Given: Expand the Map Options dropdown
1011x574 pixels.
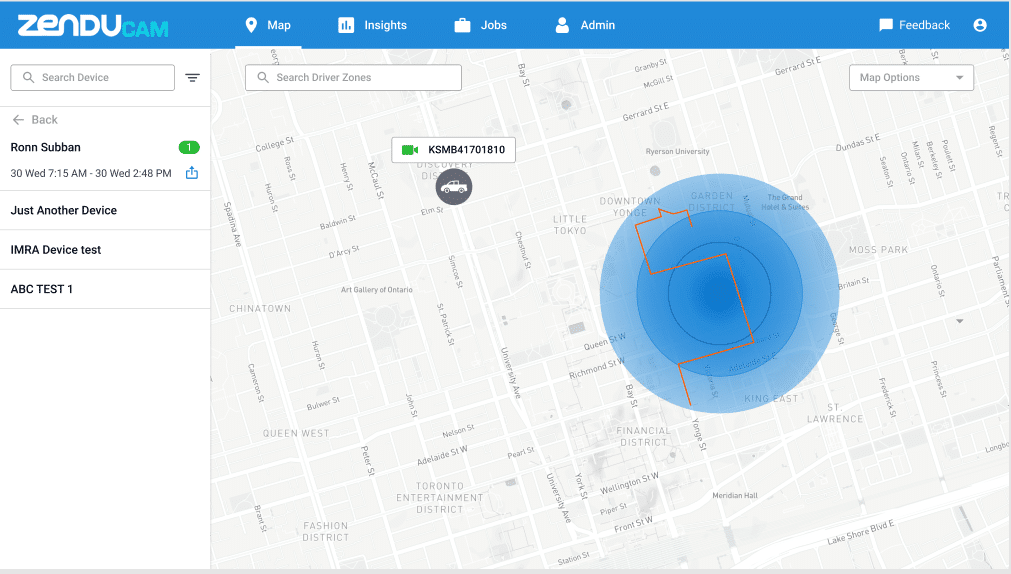Looking at the screenshot, I should 910,78.
